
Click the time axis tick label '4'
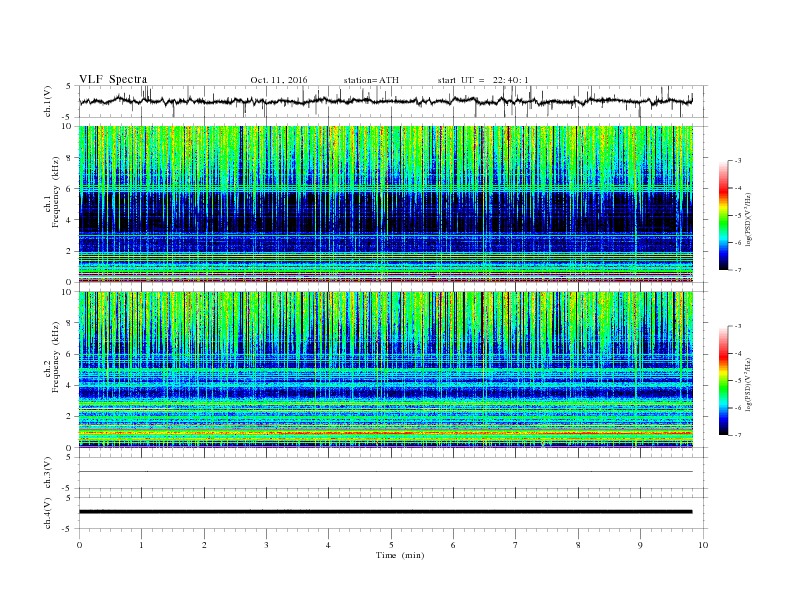click(x=329, y=545)
